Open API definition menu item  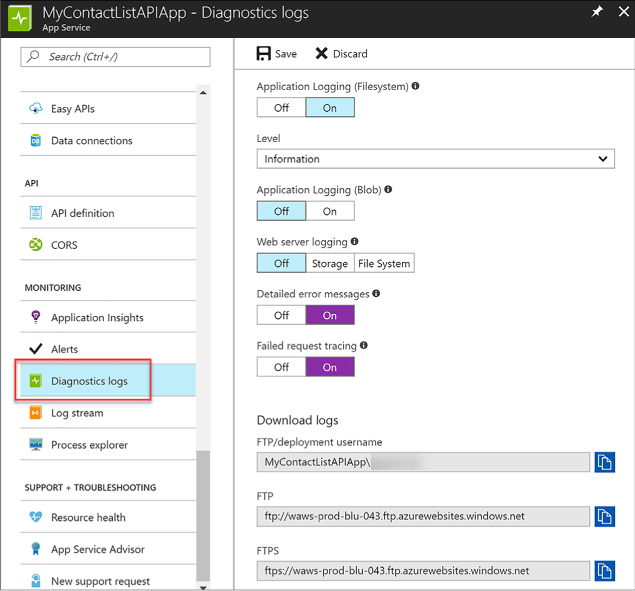coord(108,213)
